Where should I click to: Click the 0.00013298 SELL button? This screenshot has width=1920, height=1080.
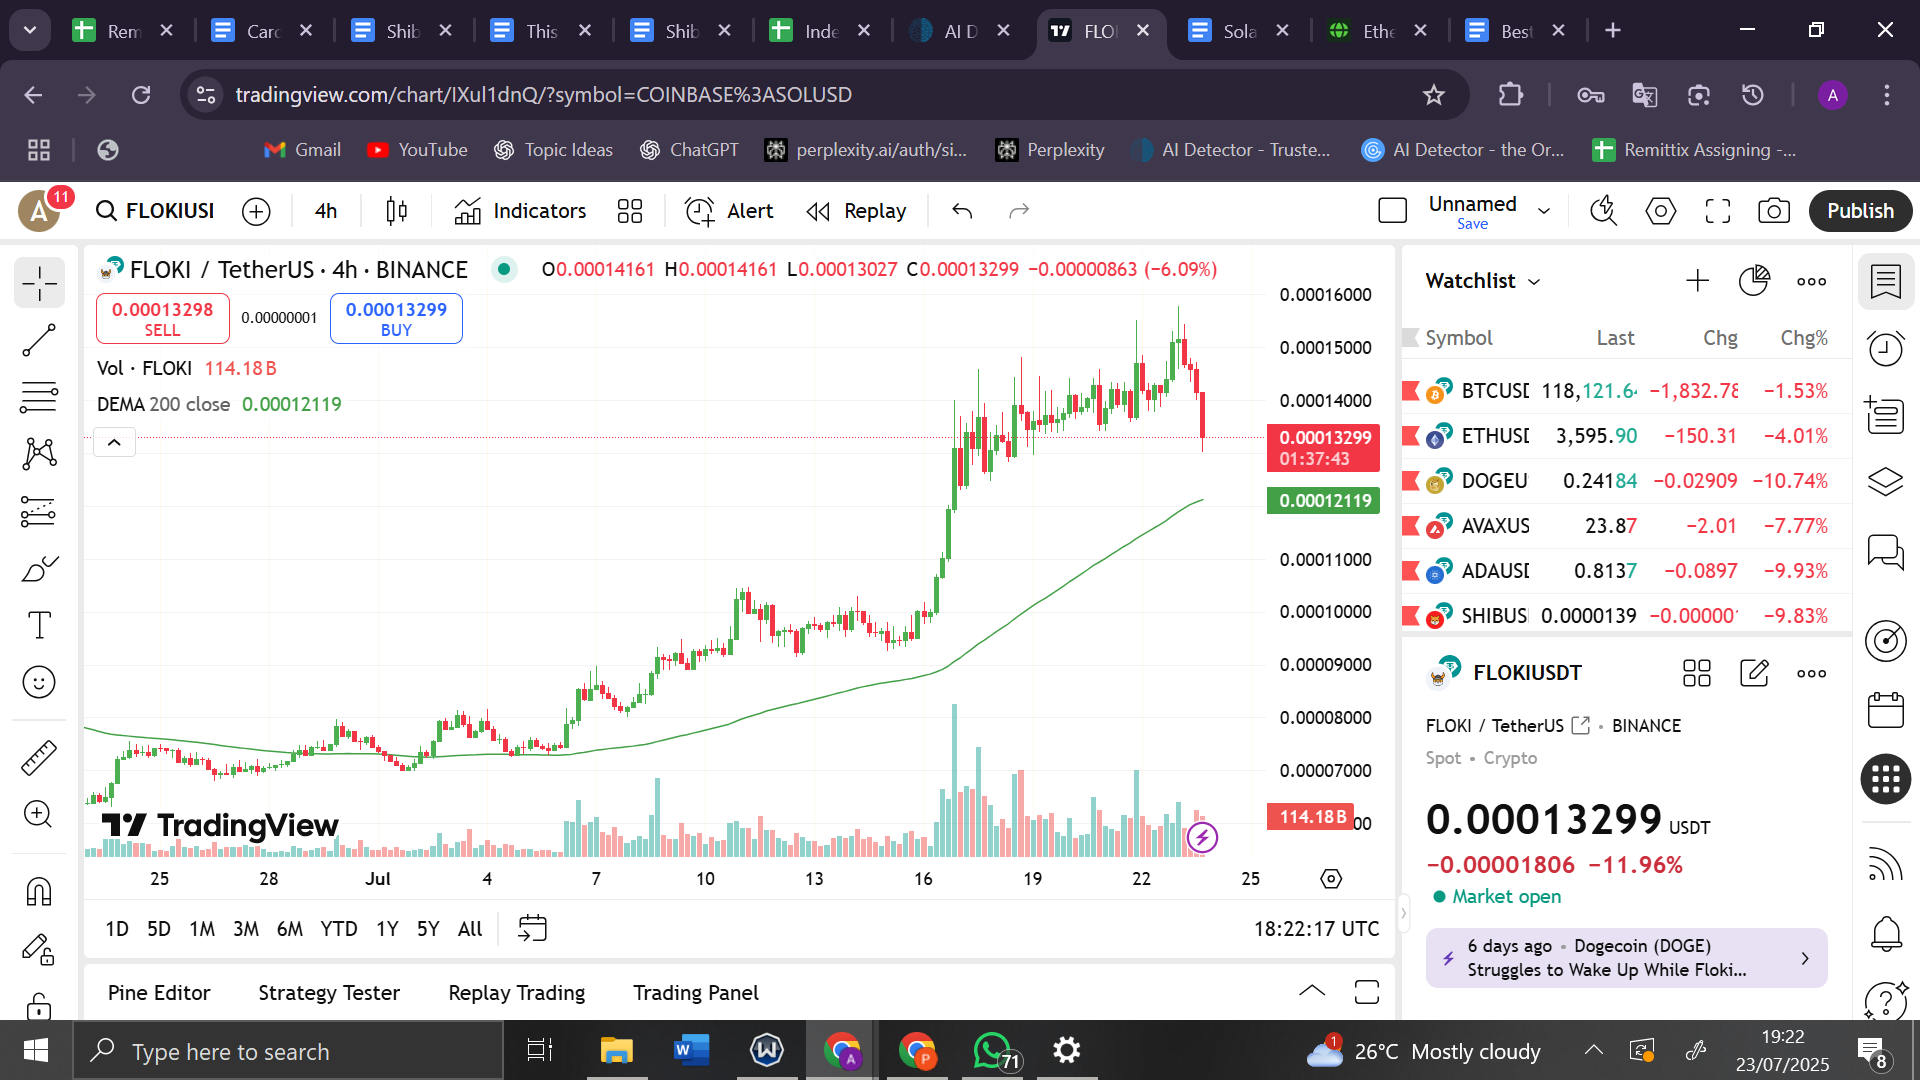[x=163, y=319]
